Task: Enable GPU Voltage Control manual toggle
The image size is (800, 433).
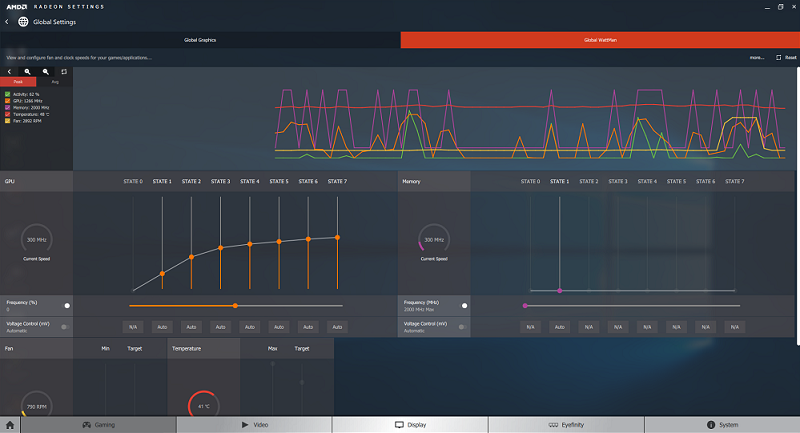Action: pos(65,327)
